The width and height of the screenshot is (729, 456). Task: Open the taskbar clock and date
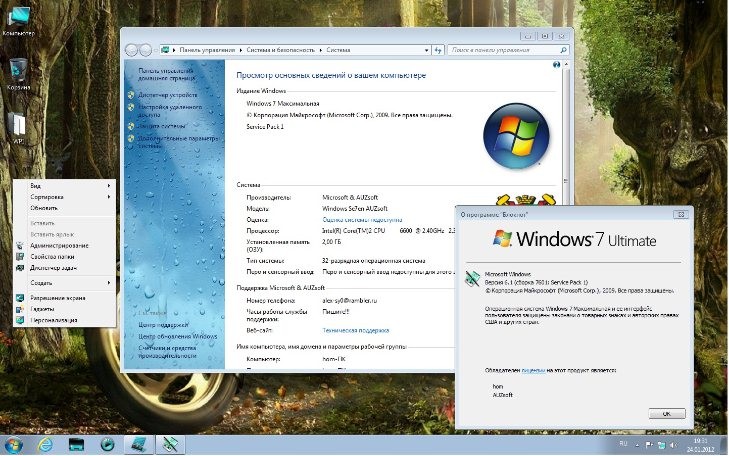700,445
